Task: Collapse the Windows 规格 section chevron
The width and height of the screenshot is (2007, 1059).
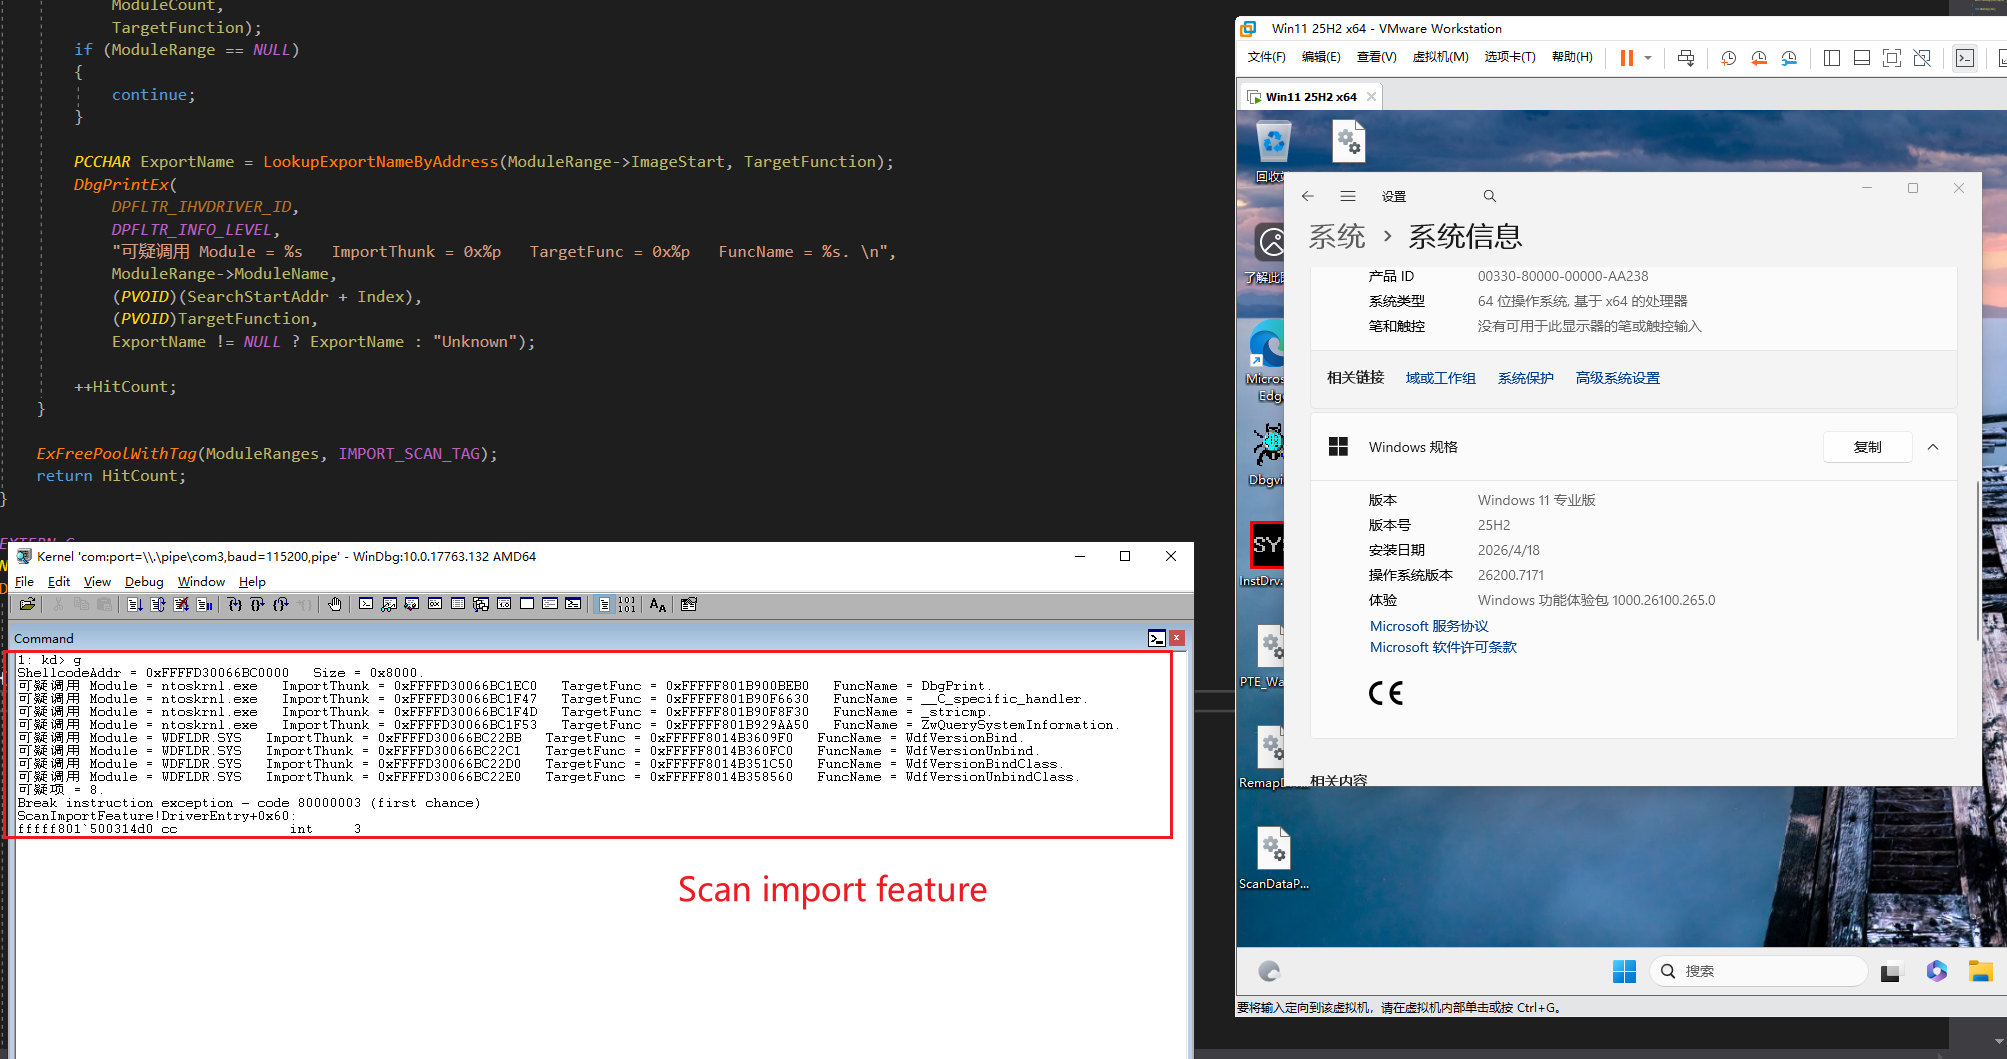Action: pos(1933,447)
